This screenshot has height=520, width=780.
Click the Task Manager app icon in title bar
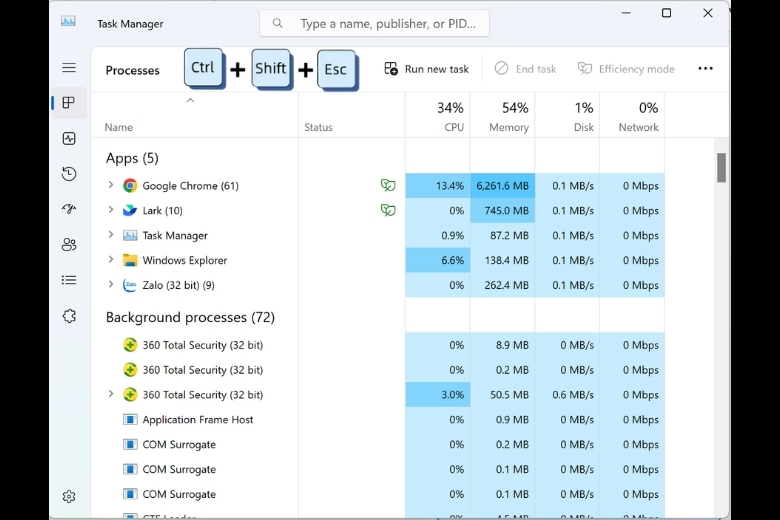point(68,21)
